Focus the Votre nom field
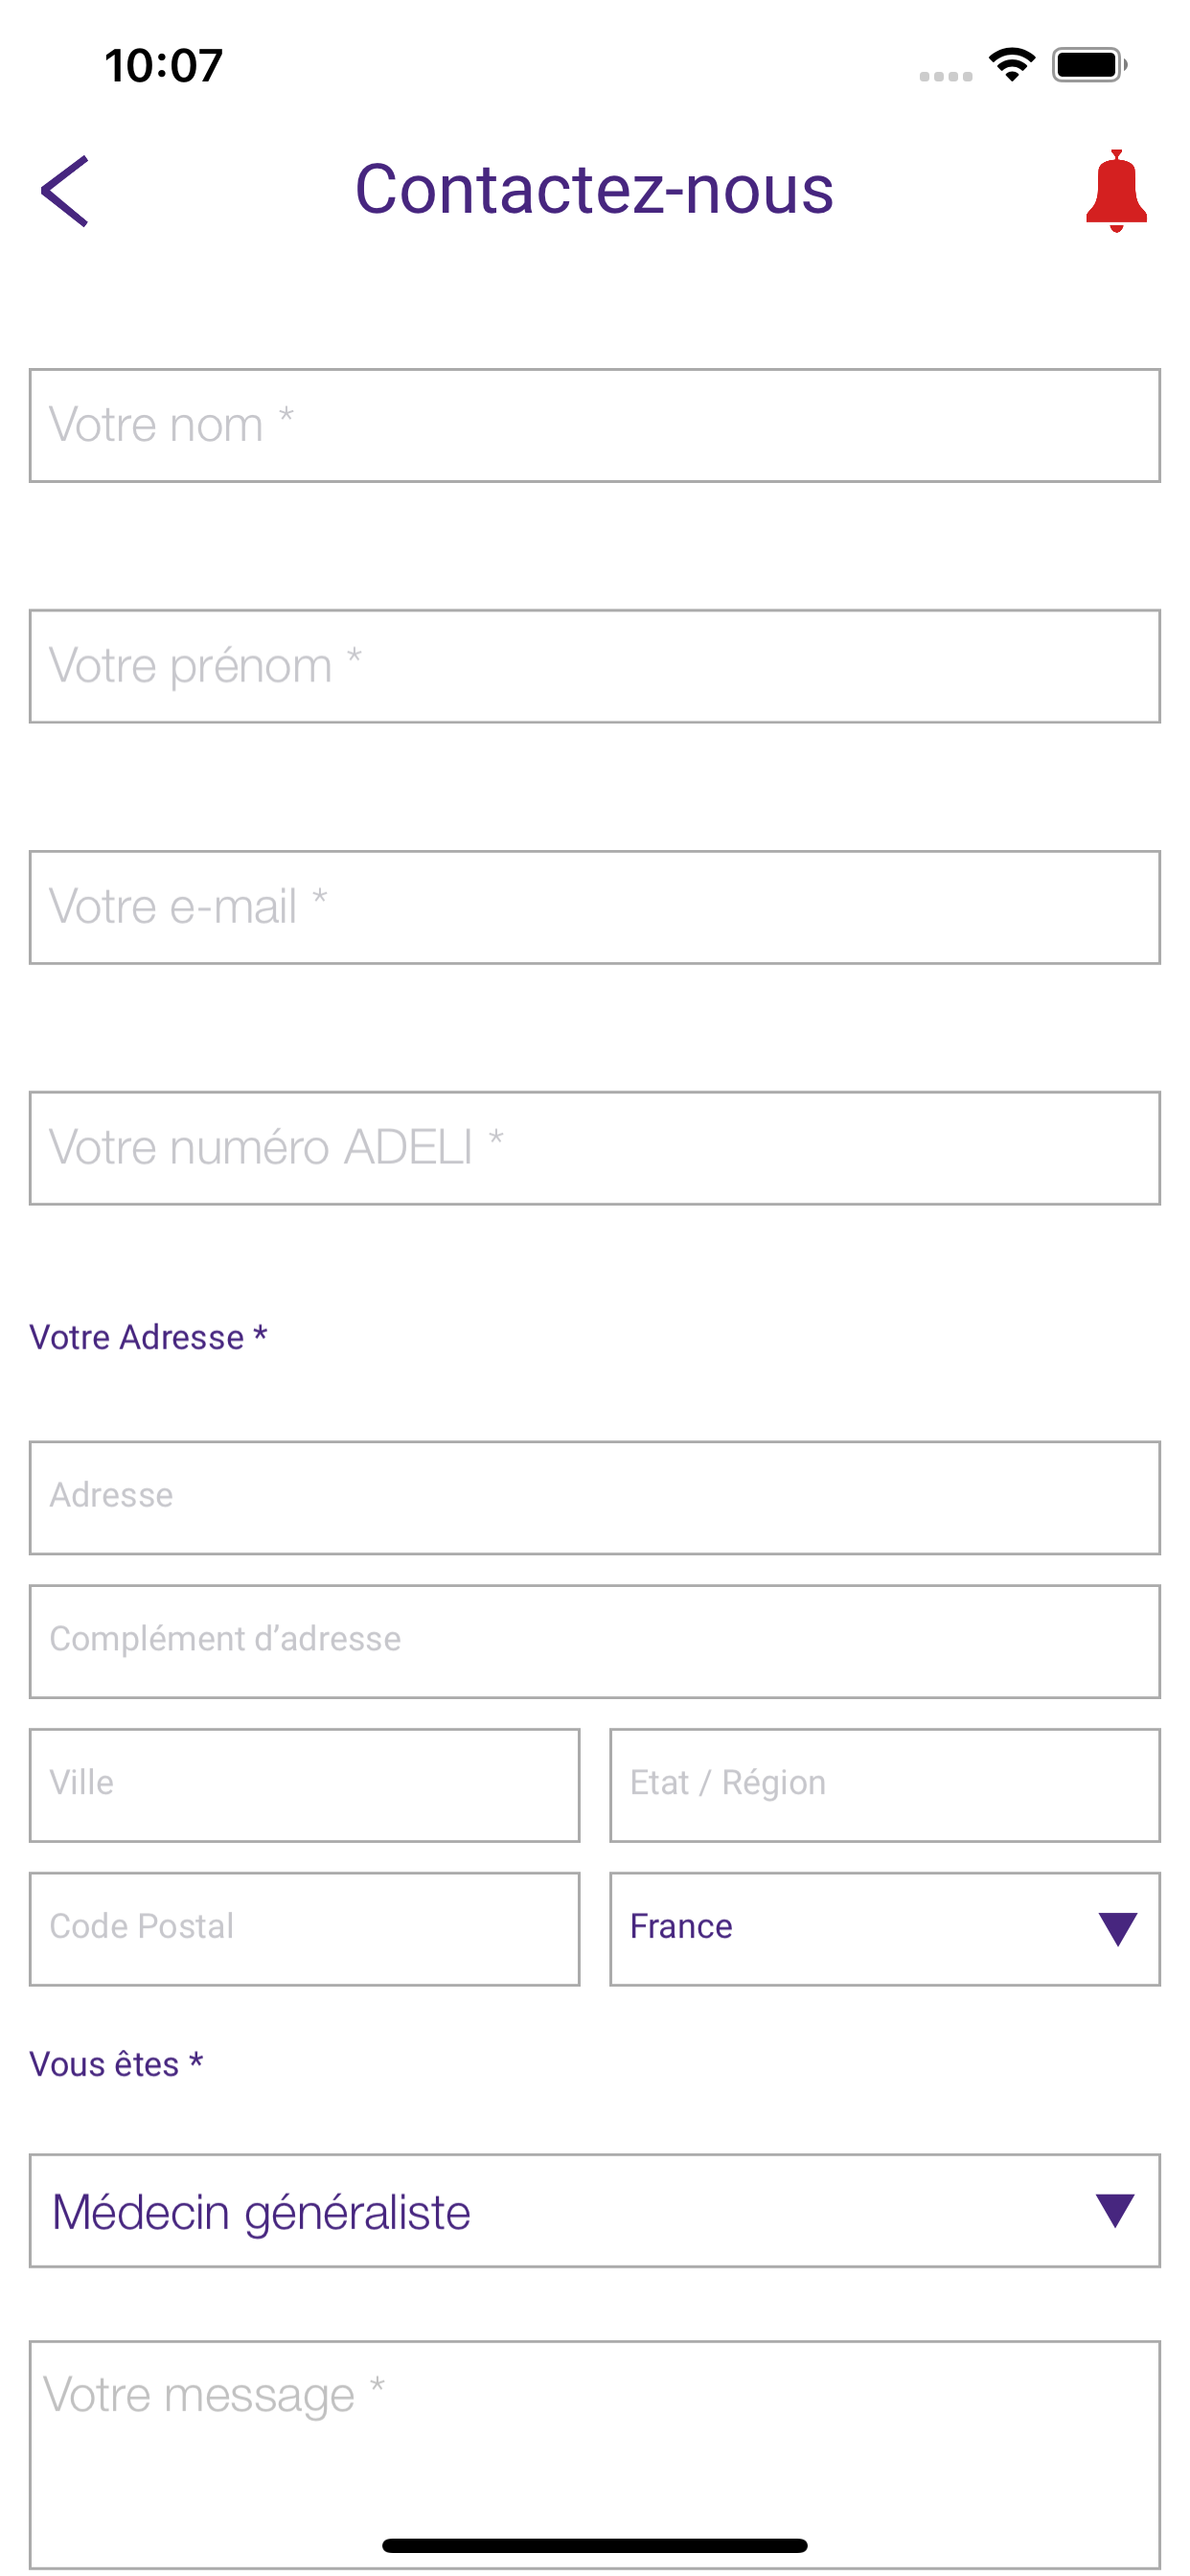 (x=595, y=425)
